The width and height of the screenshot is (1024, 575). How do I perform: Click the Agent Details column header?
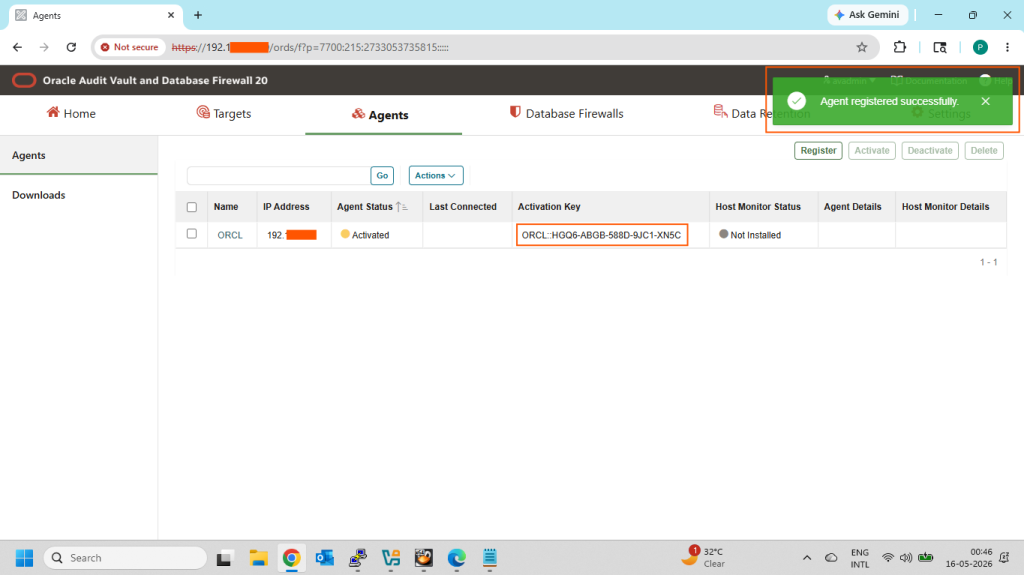[852, 207]
